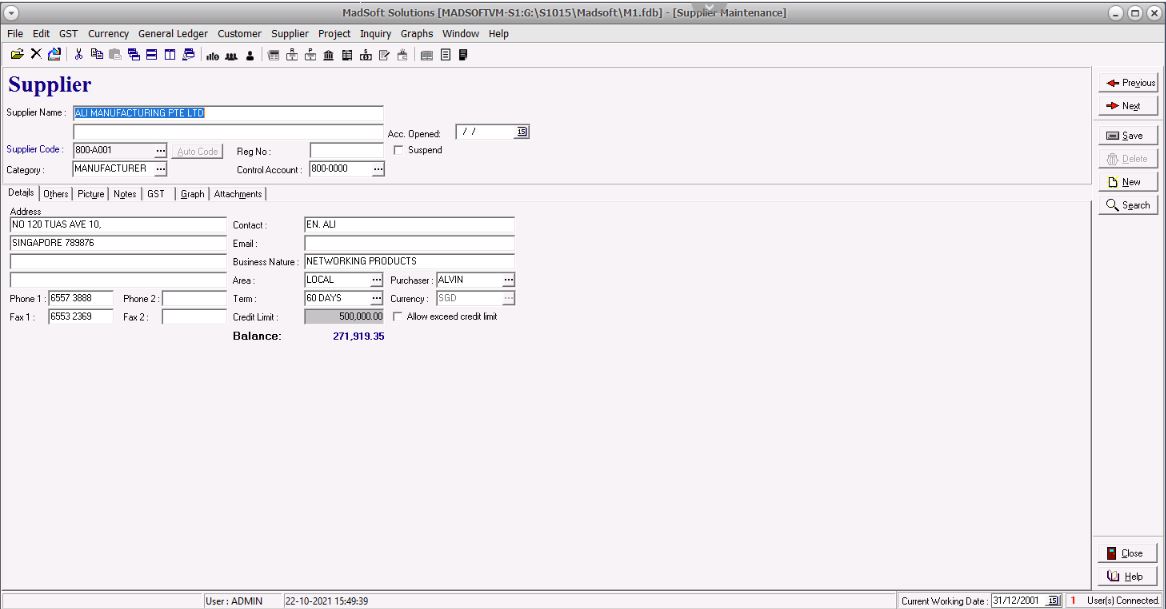
Task: Open the File menu
Action: coord(15,33)
